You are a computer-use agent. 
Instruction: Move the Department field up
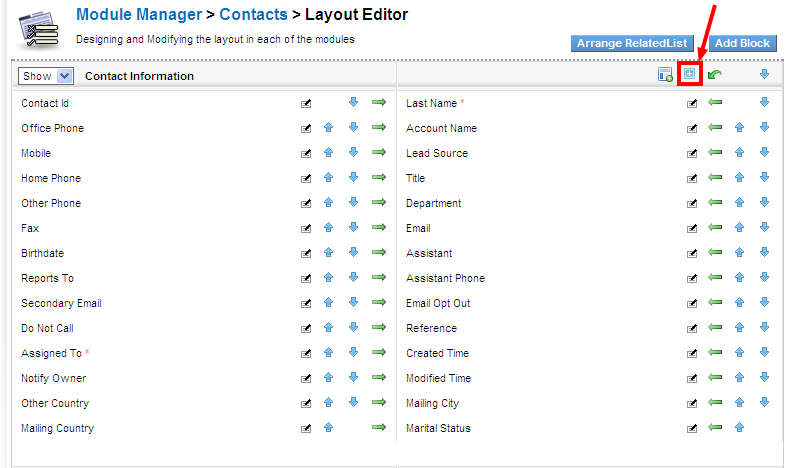pyautogui.click(x=739, y=203)
